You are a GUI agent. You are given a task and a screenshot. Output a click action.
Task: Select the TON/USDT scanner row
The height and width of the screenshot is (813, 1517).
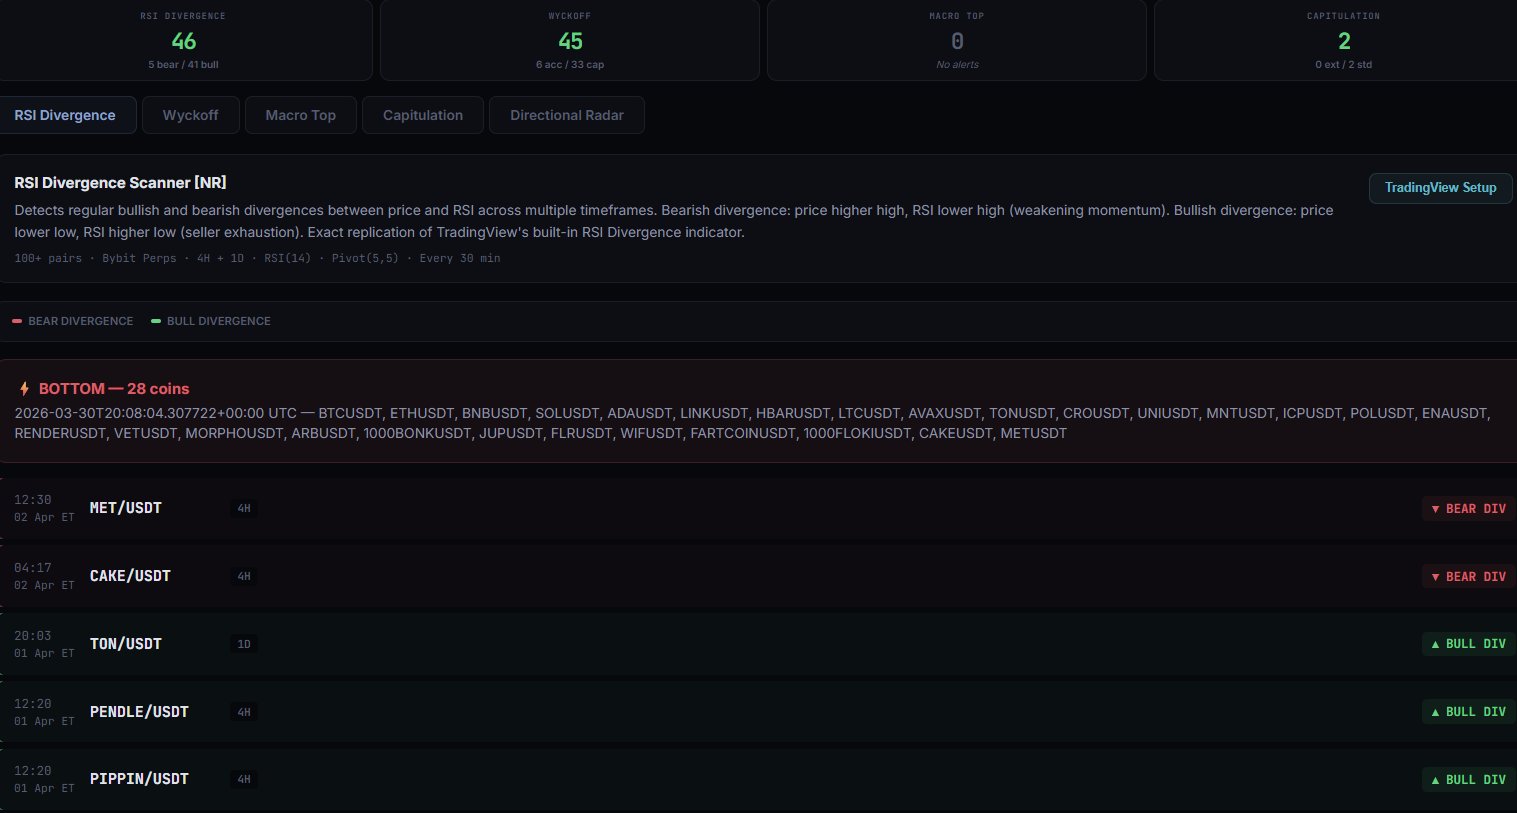coord(700,644)
